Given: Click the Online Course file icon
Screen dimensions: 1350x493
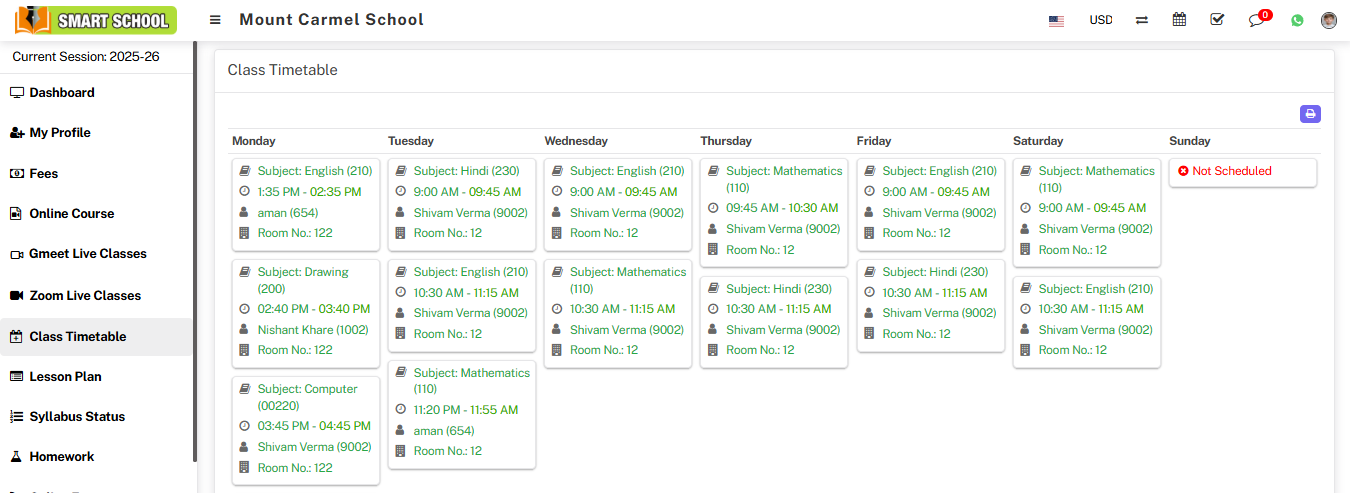Looking at the screenshot, I should coord(16,214).
